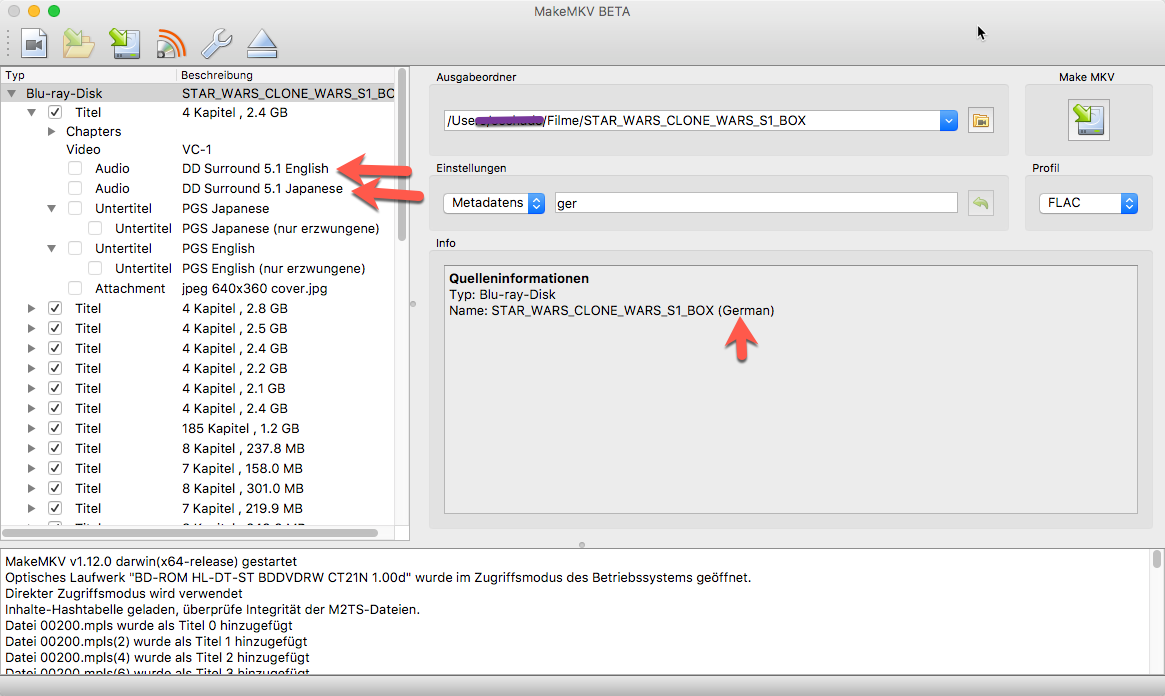
Task: Select row 4 Kapitel, 2.1 GB
Action: (x=198, y=388)
